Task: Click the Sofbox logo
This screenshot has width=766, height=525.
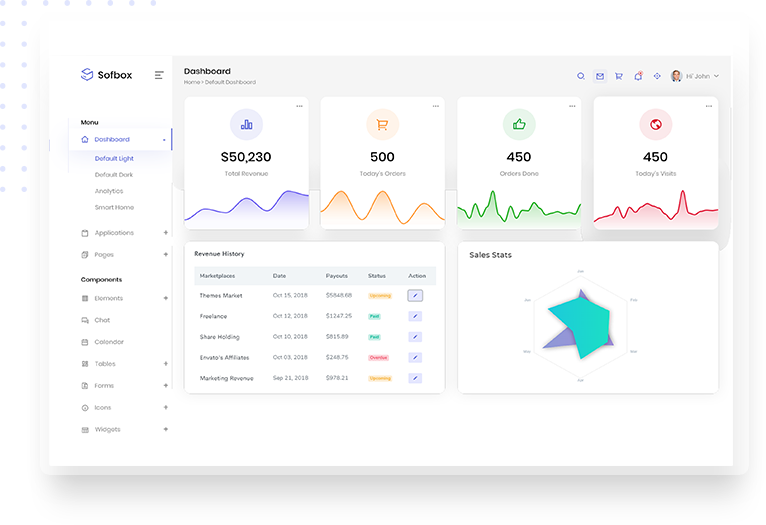Action: click(x=106, y=75)
